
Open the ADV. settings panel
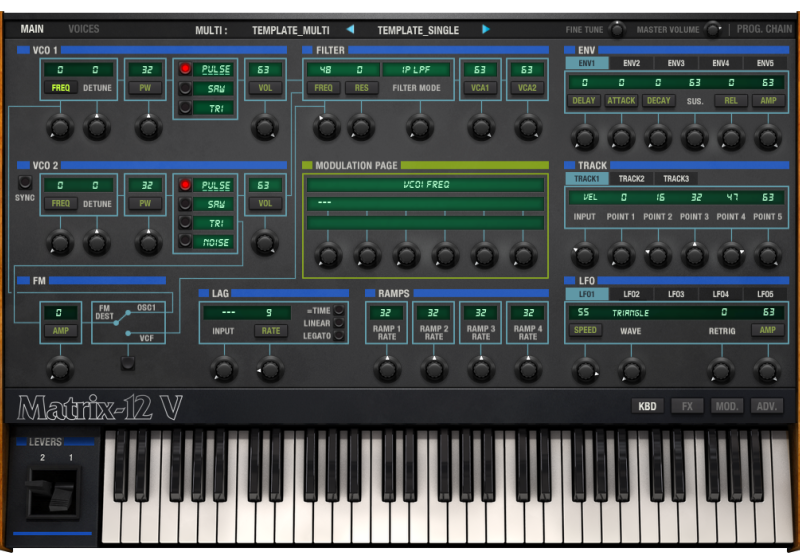coord(767,406)
